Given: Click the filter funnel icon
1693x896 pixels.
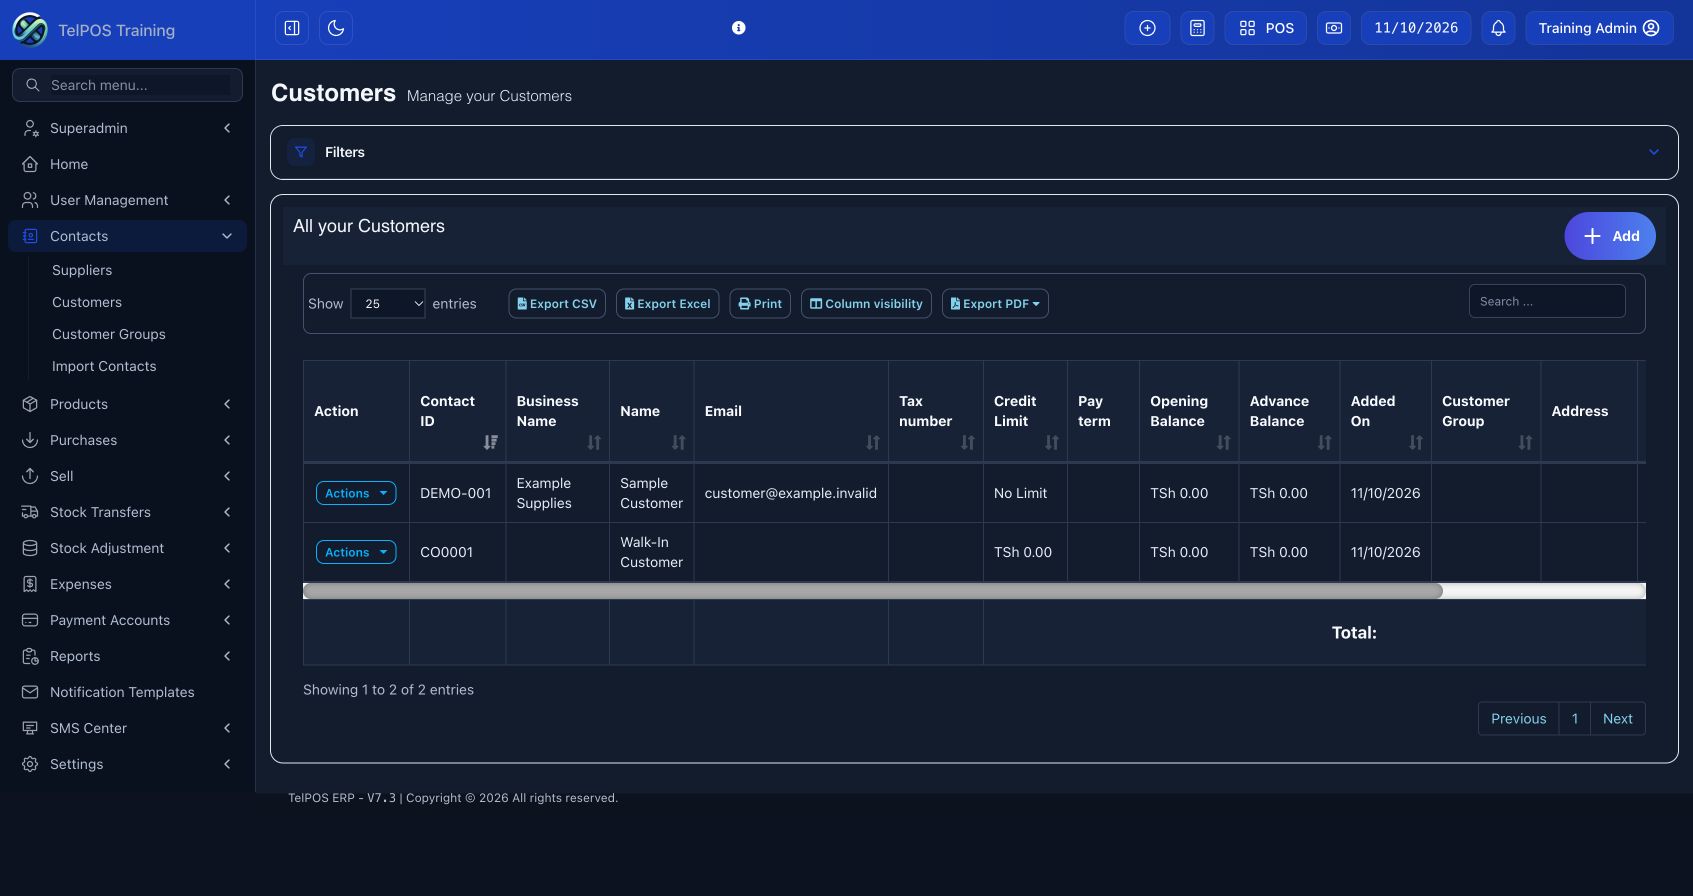Looking at the screenshot, I should coord(301,152).
